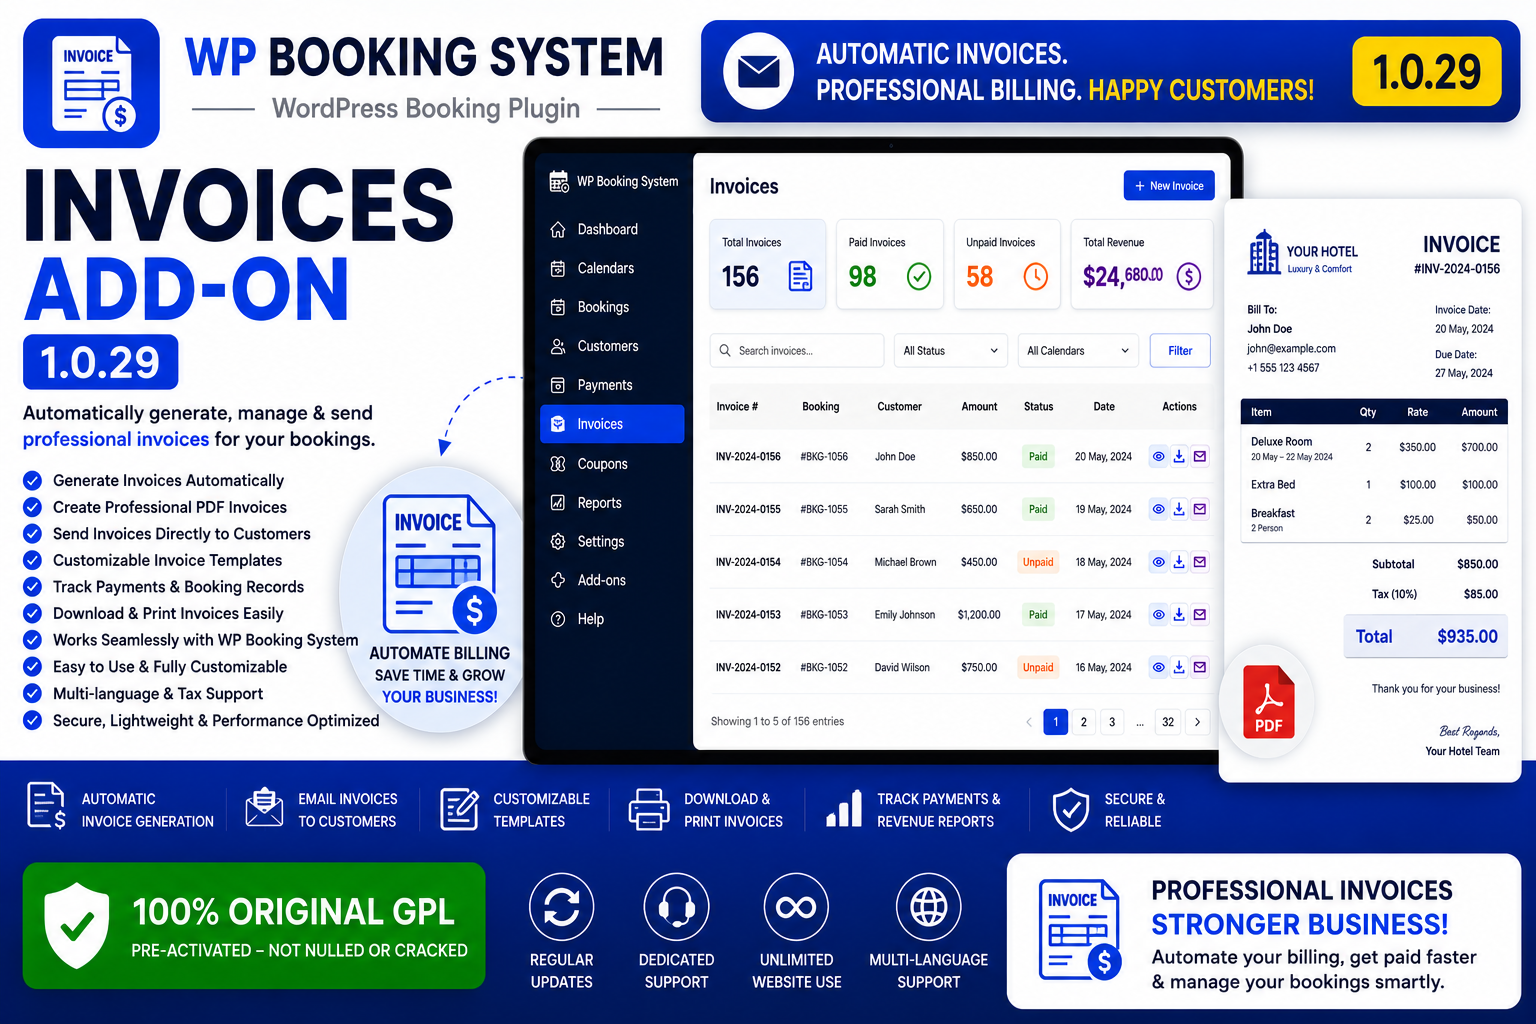
Task: Click the Amount column header in invoices table
Action: 979,407
